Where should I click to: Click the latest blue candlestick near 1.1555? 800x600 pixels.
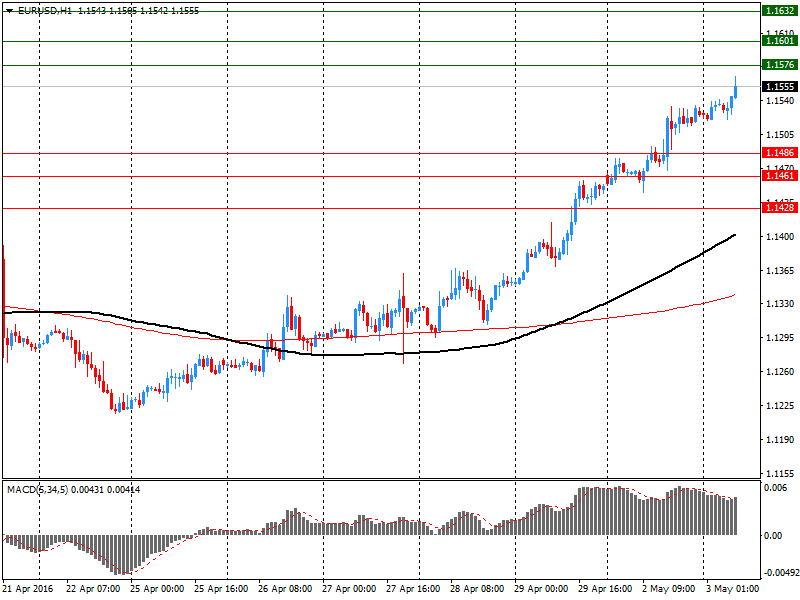click(x=736, y=91)
